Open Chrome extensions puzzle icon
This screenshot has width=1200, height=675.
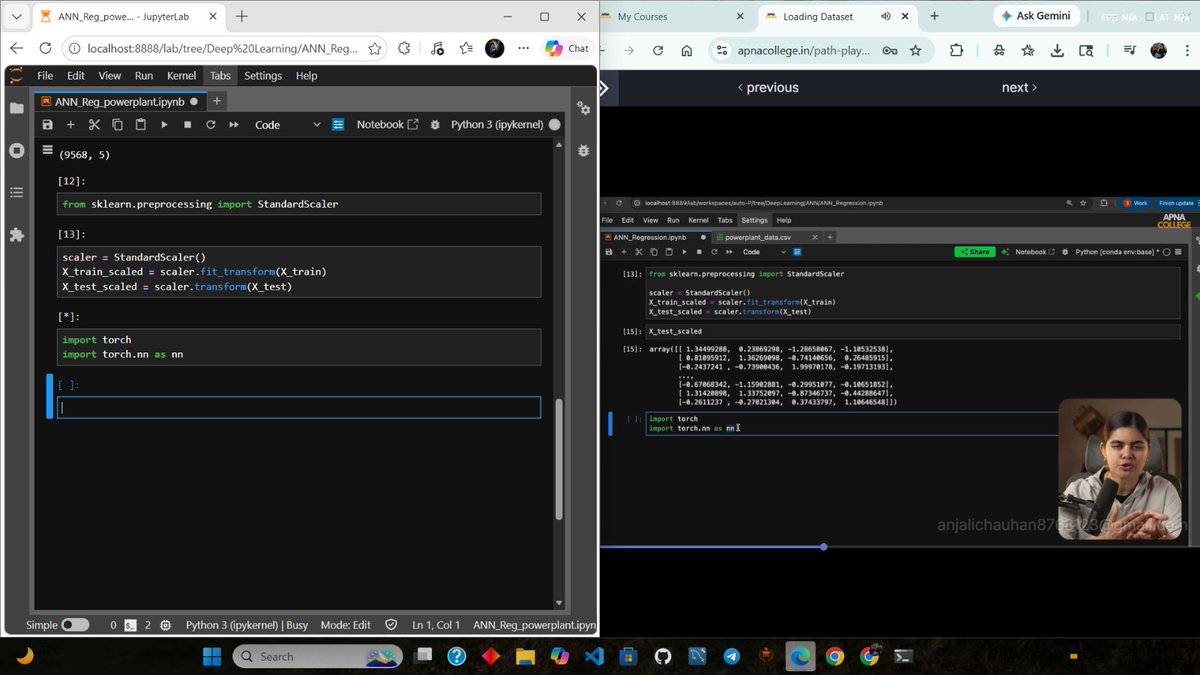(x=956, y=51)
